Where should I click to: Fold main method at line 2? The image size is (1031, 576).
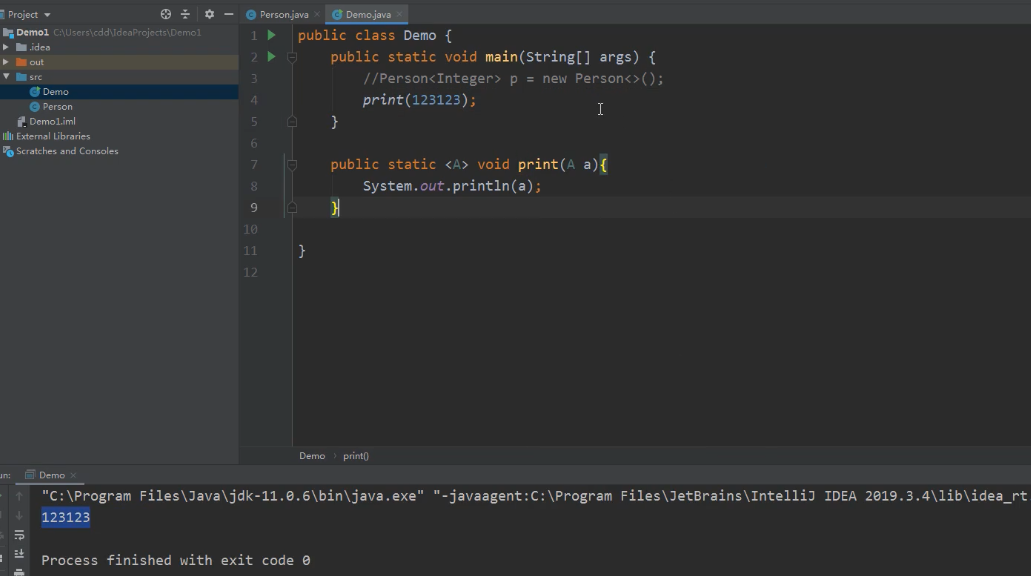click(292, 57)
